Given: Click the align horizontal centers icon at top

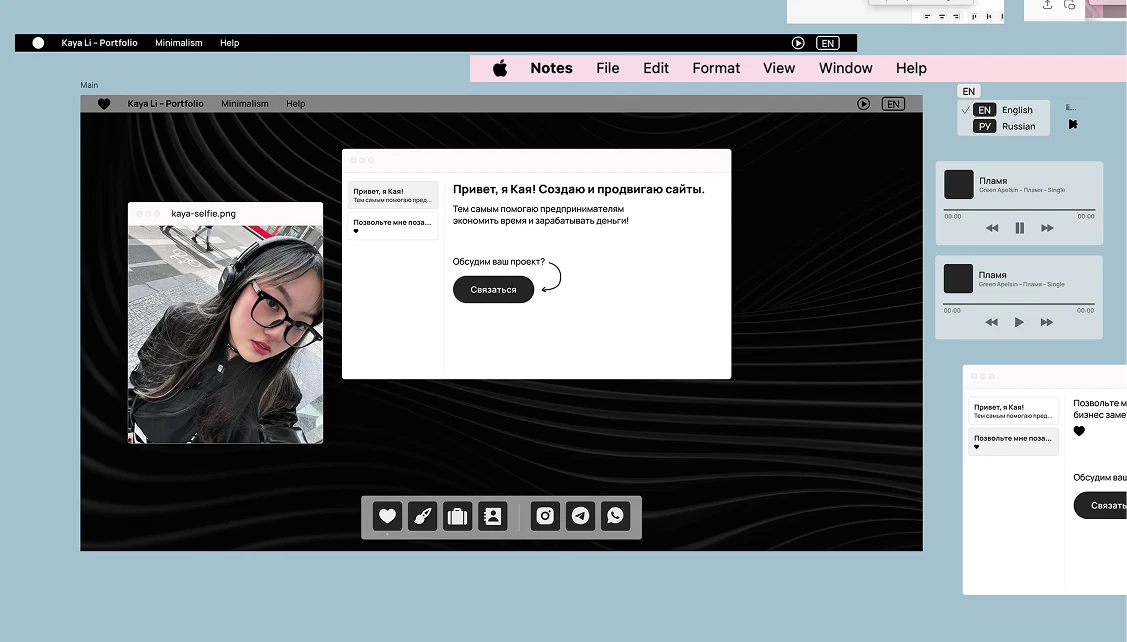Looking at the screenshot, I should pyautogui.click(x=942, y=17).
